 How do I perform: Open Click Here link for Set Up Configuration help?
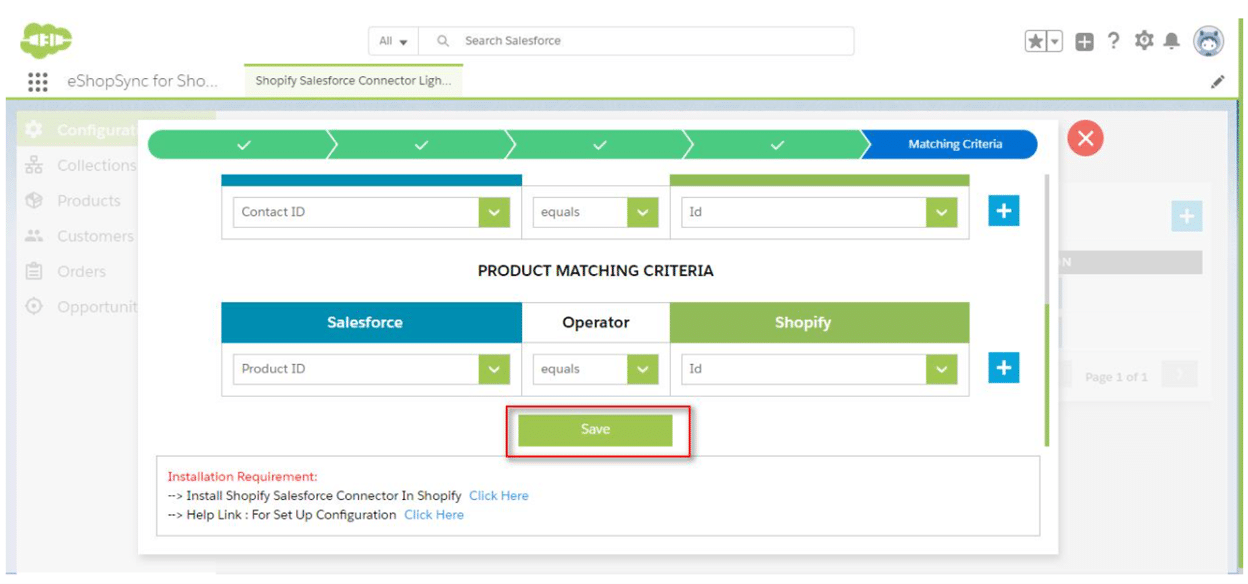[433, 515]
